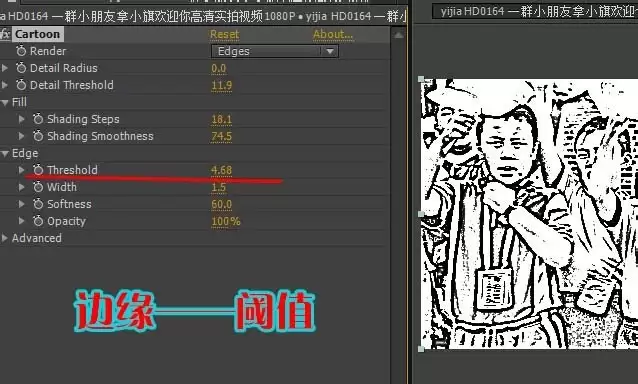This screenshot has width=638, height=384.
Task: Expand the Advanced group
Action: pyautogui.click(x=5, y=238)
